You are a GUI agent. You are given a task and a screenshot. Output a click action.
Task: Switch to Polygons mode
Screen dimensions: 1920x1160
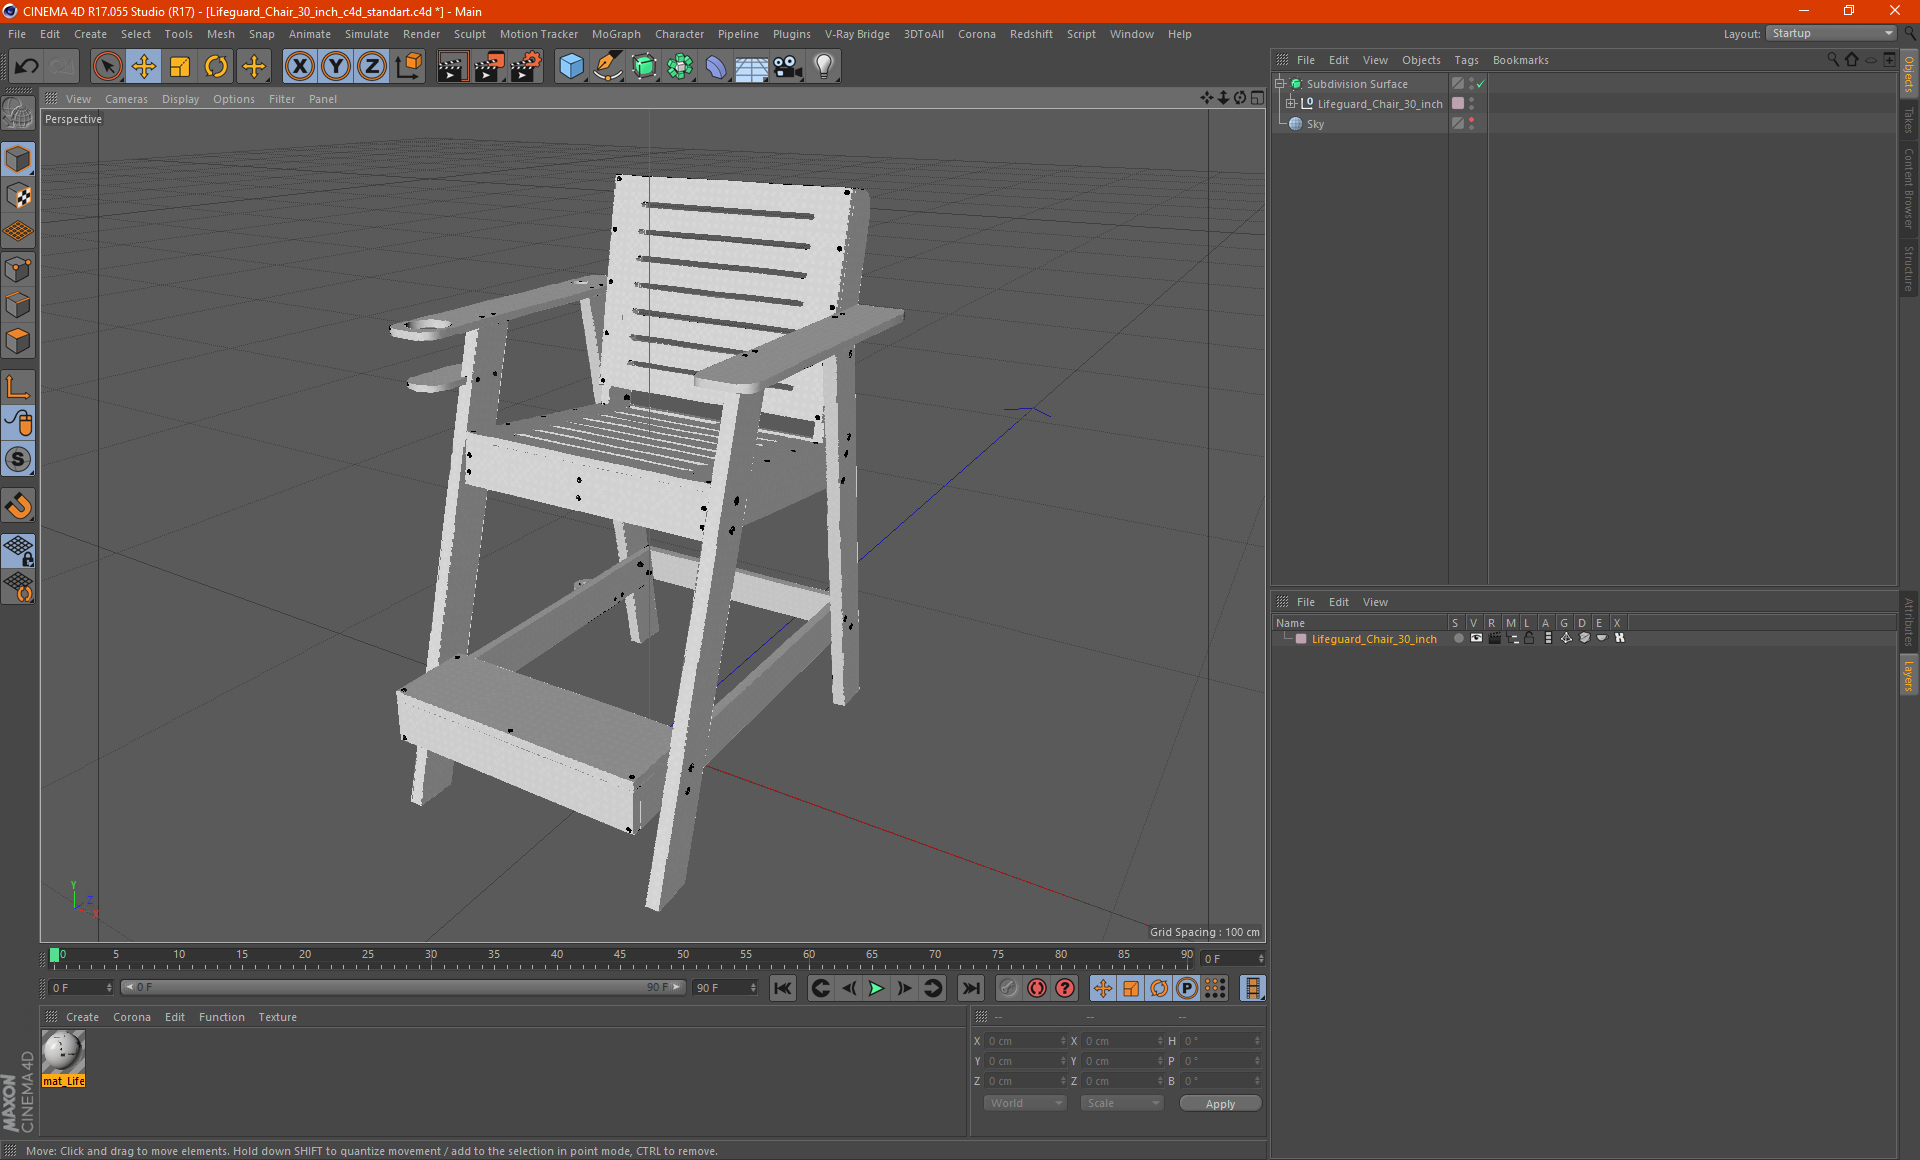click(x=18, y=341)
